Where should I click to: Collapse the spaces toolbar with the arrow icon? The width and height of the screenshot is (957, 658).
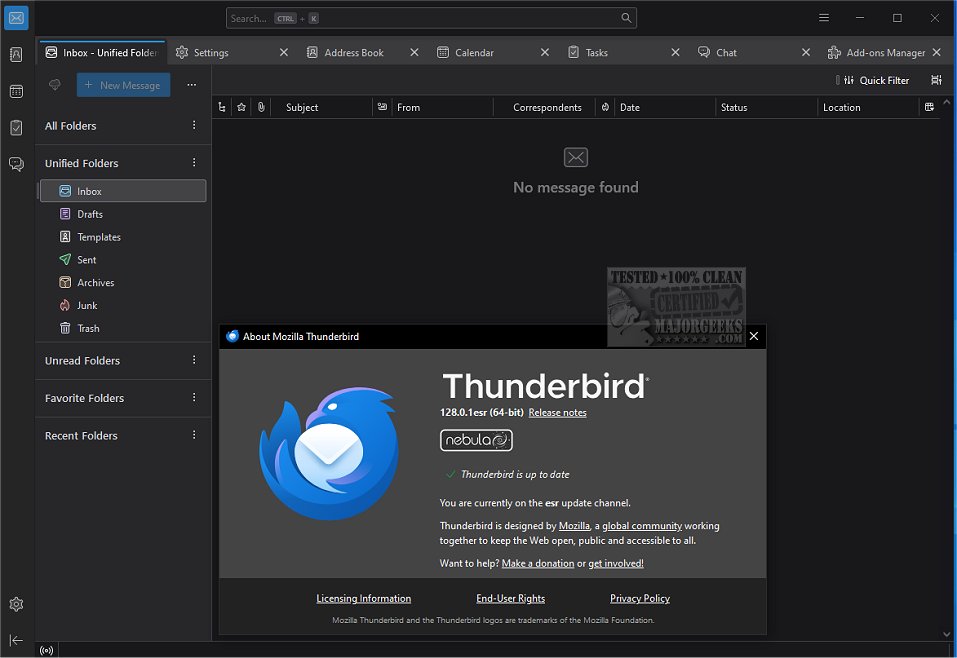pos(16,640)
